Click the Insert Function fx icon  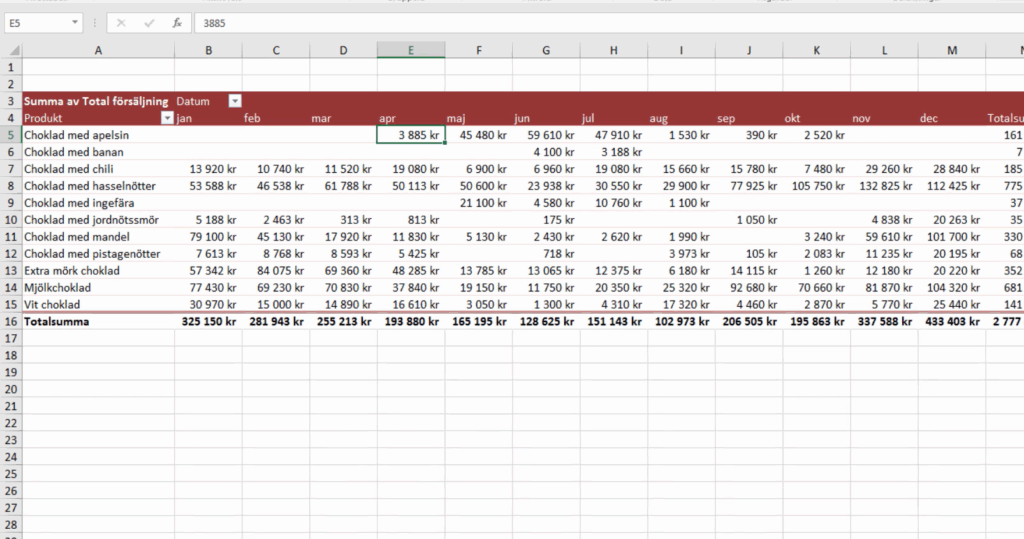[177, 22]
